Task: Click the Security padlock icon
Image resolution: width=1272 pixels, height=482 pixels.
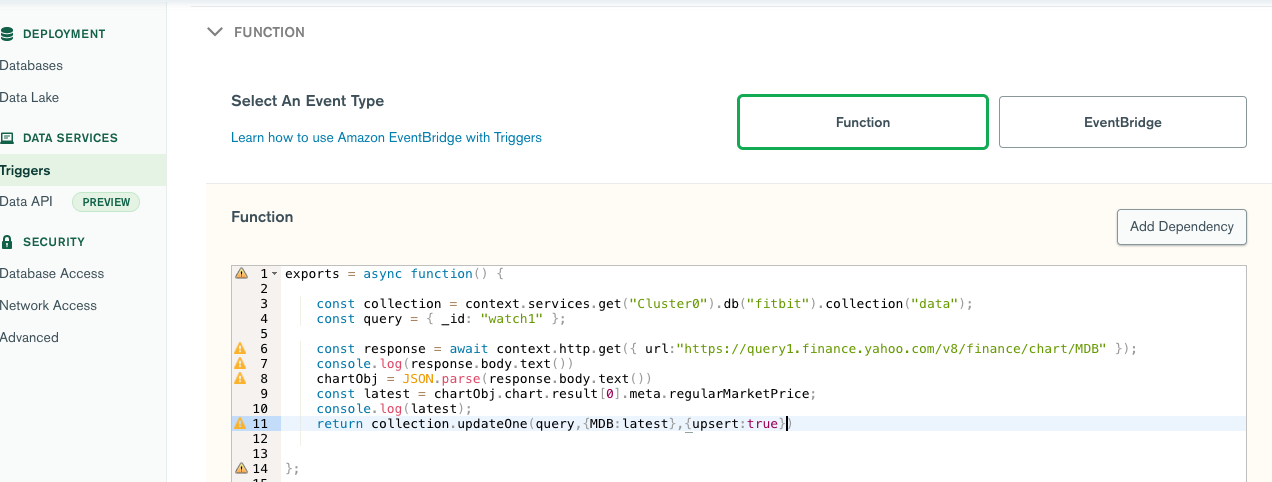Action: click(7, 242)
